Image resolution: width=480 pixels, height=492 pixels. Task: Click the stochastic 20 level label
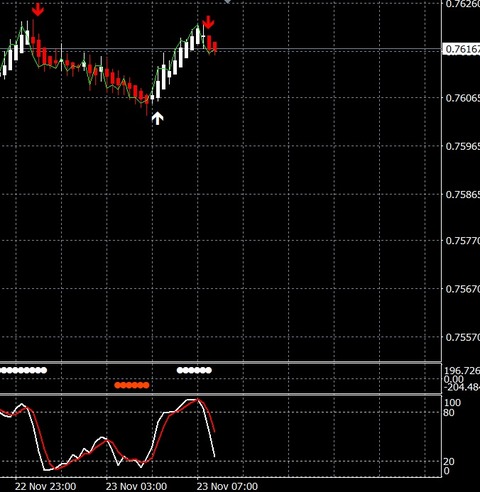(449, 462)
